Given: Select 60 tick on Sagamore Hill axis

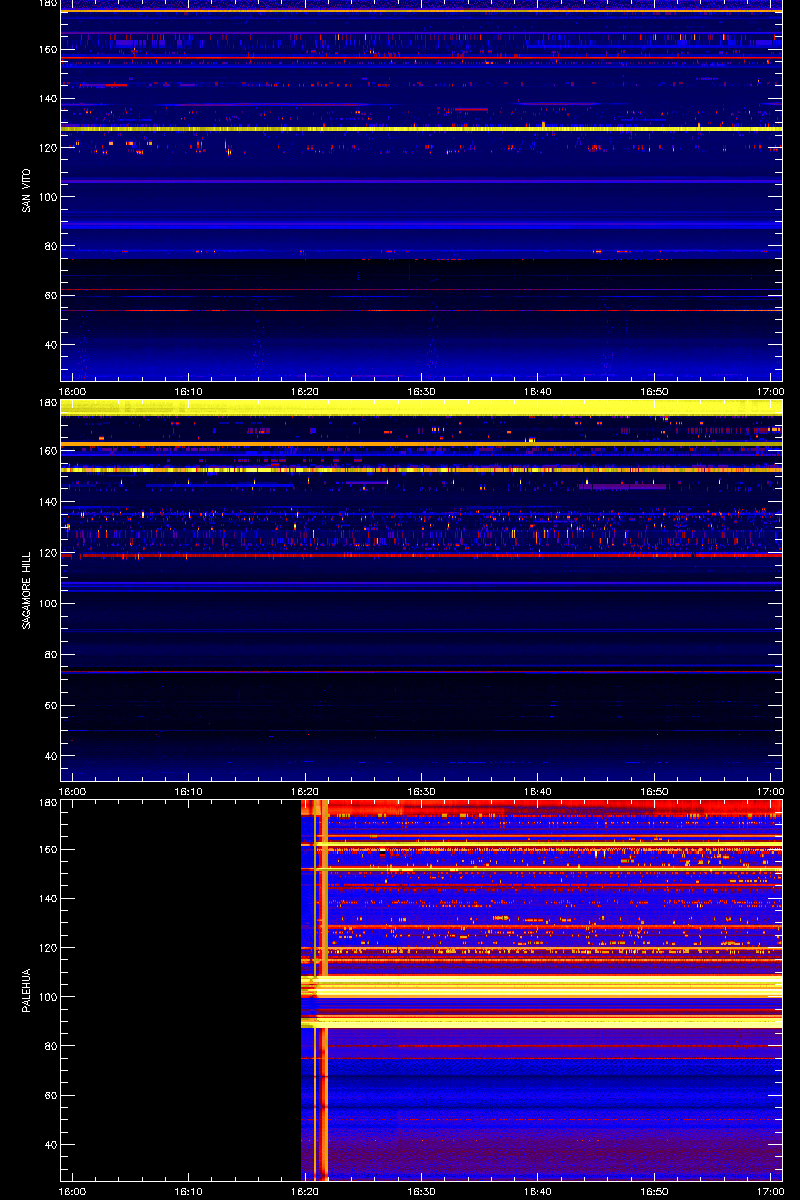Looking at the screenshot, I should coord(50,706).
